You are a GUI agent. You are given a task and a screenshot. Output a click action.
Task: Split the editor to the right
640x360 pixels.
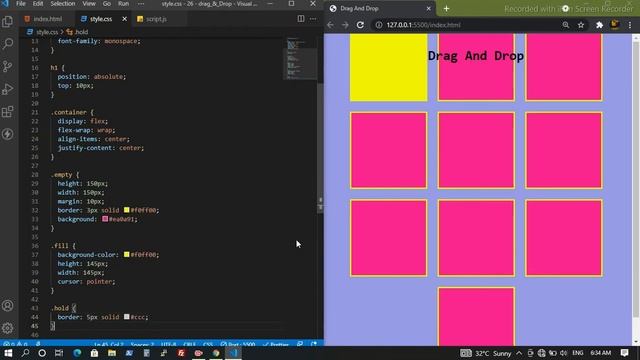[x=301, y=19]
